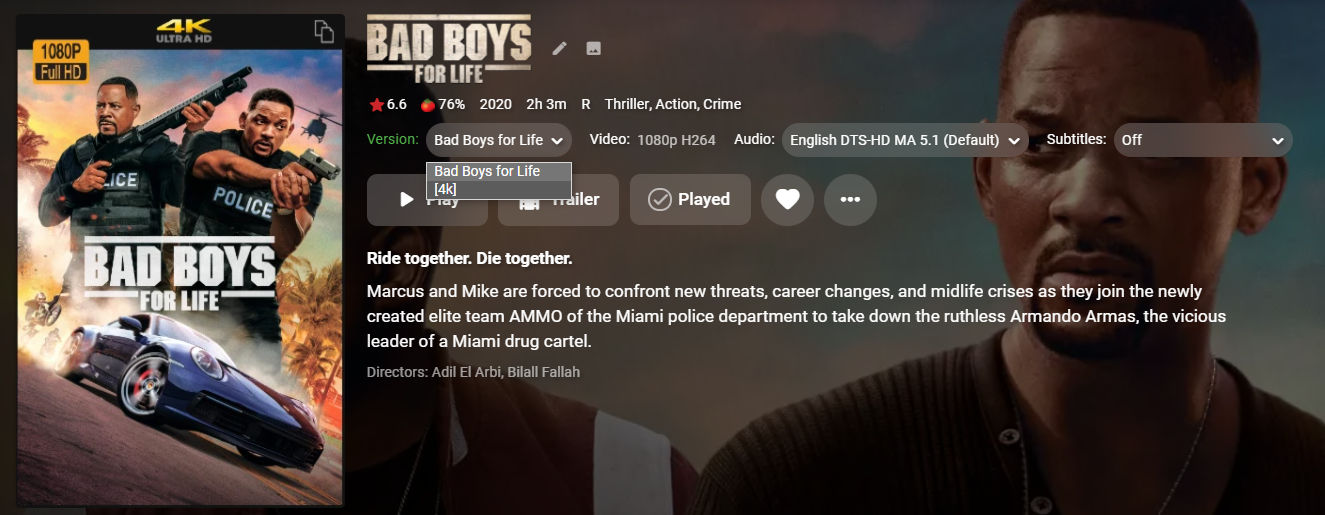Toggle the heart favorite button

[x=787, y=199]
